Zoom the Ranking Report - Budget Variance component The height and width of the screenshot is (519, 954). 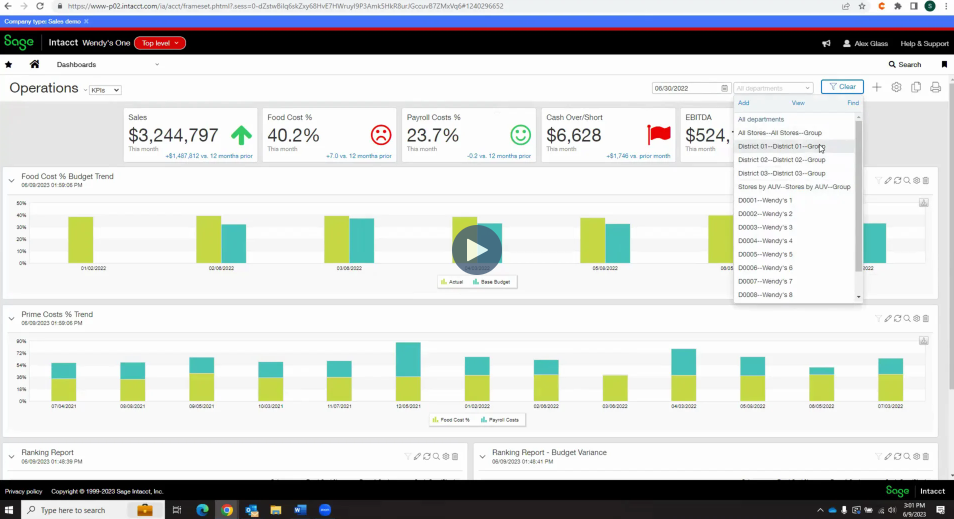pyautogui.click(x=907, y=456)
